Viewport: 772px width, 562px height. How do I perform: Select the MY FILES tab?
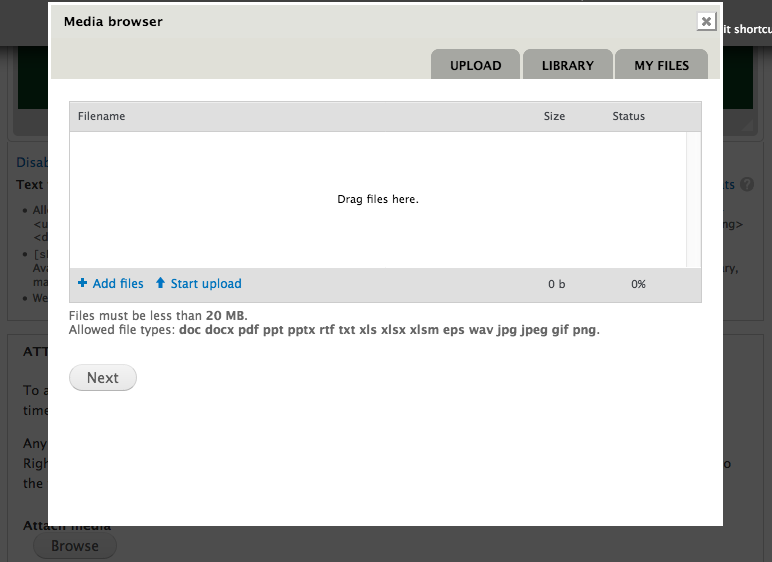click(661, 65)
